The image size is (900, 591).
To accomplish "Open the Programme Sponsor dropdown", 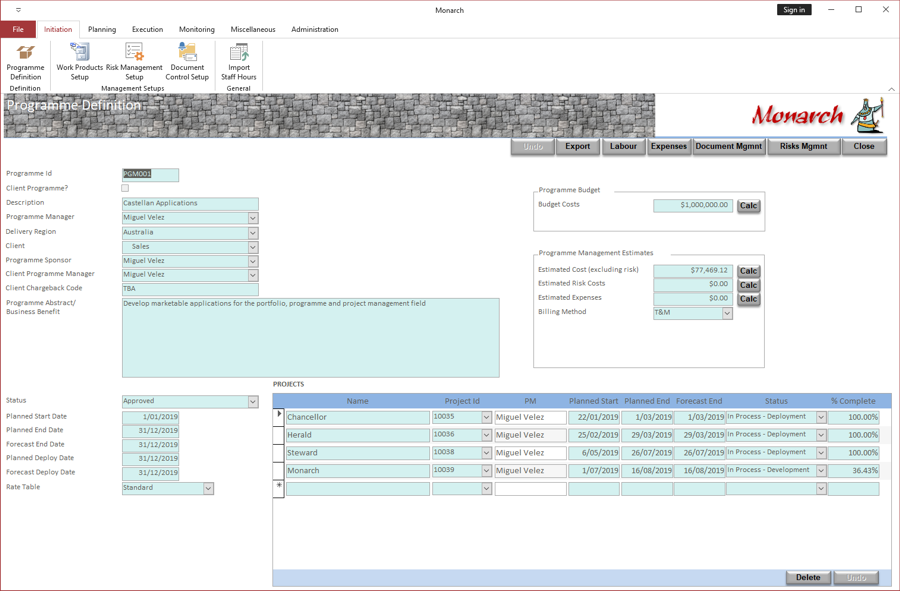I will [x=253, y=261].
